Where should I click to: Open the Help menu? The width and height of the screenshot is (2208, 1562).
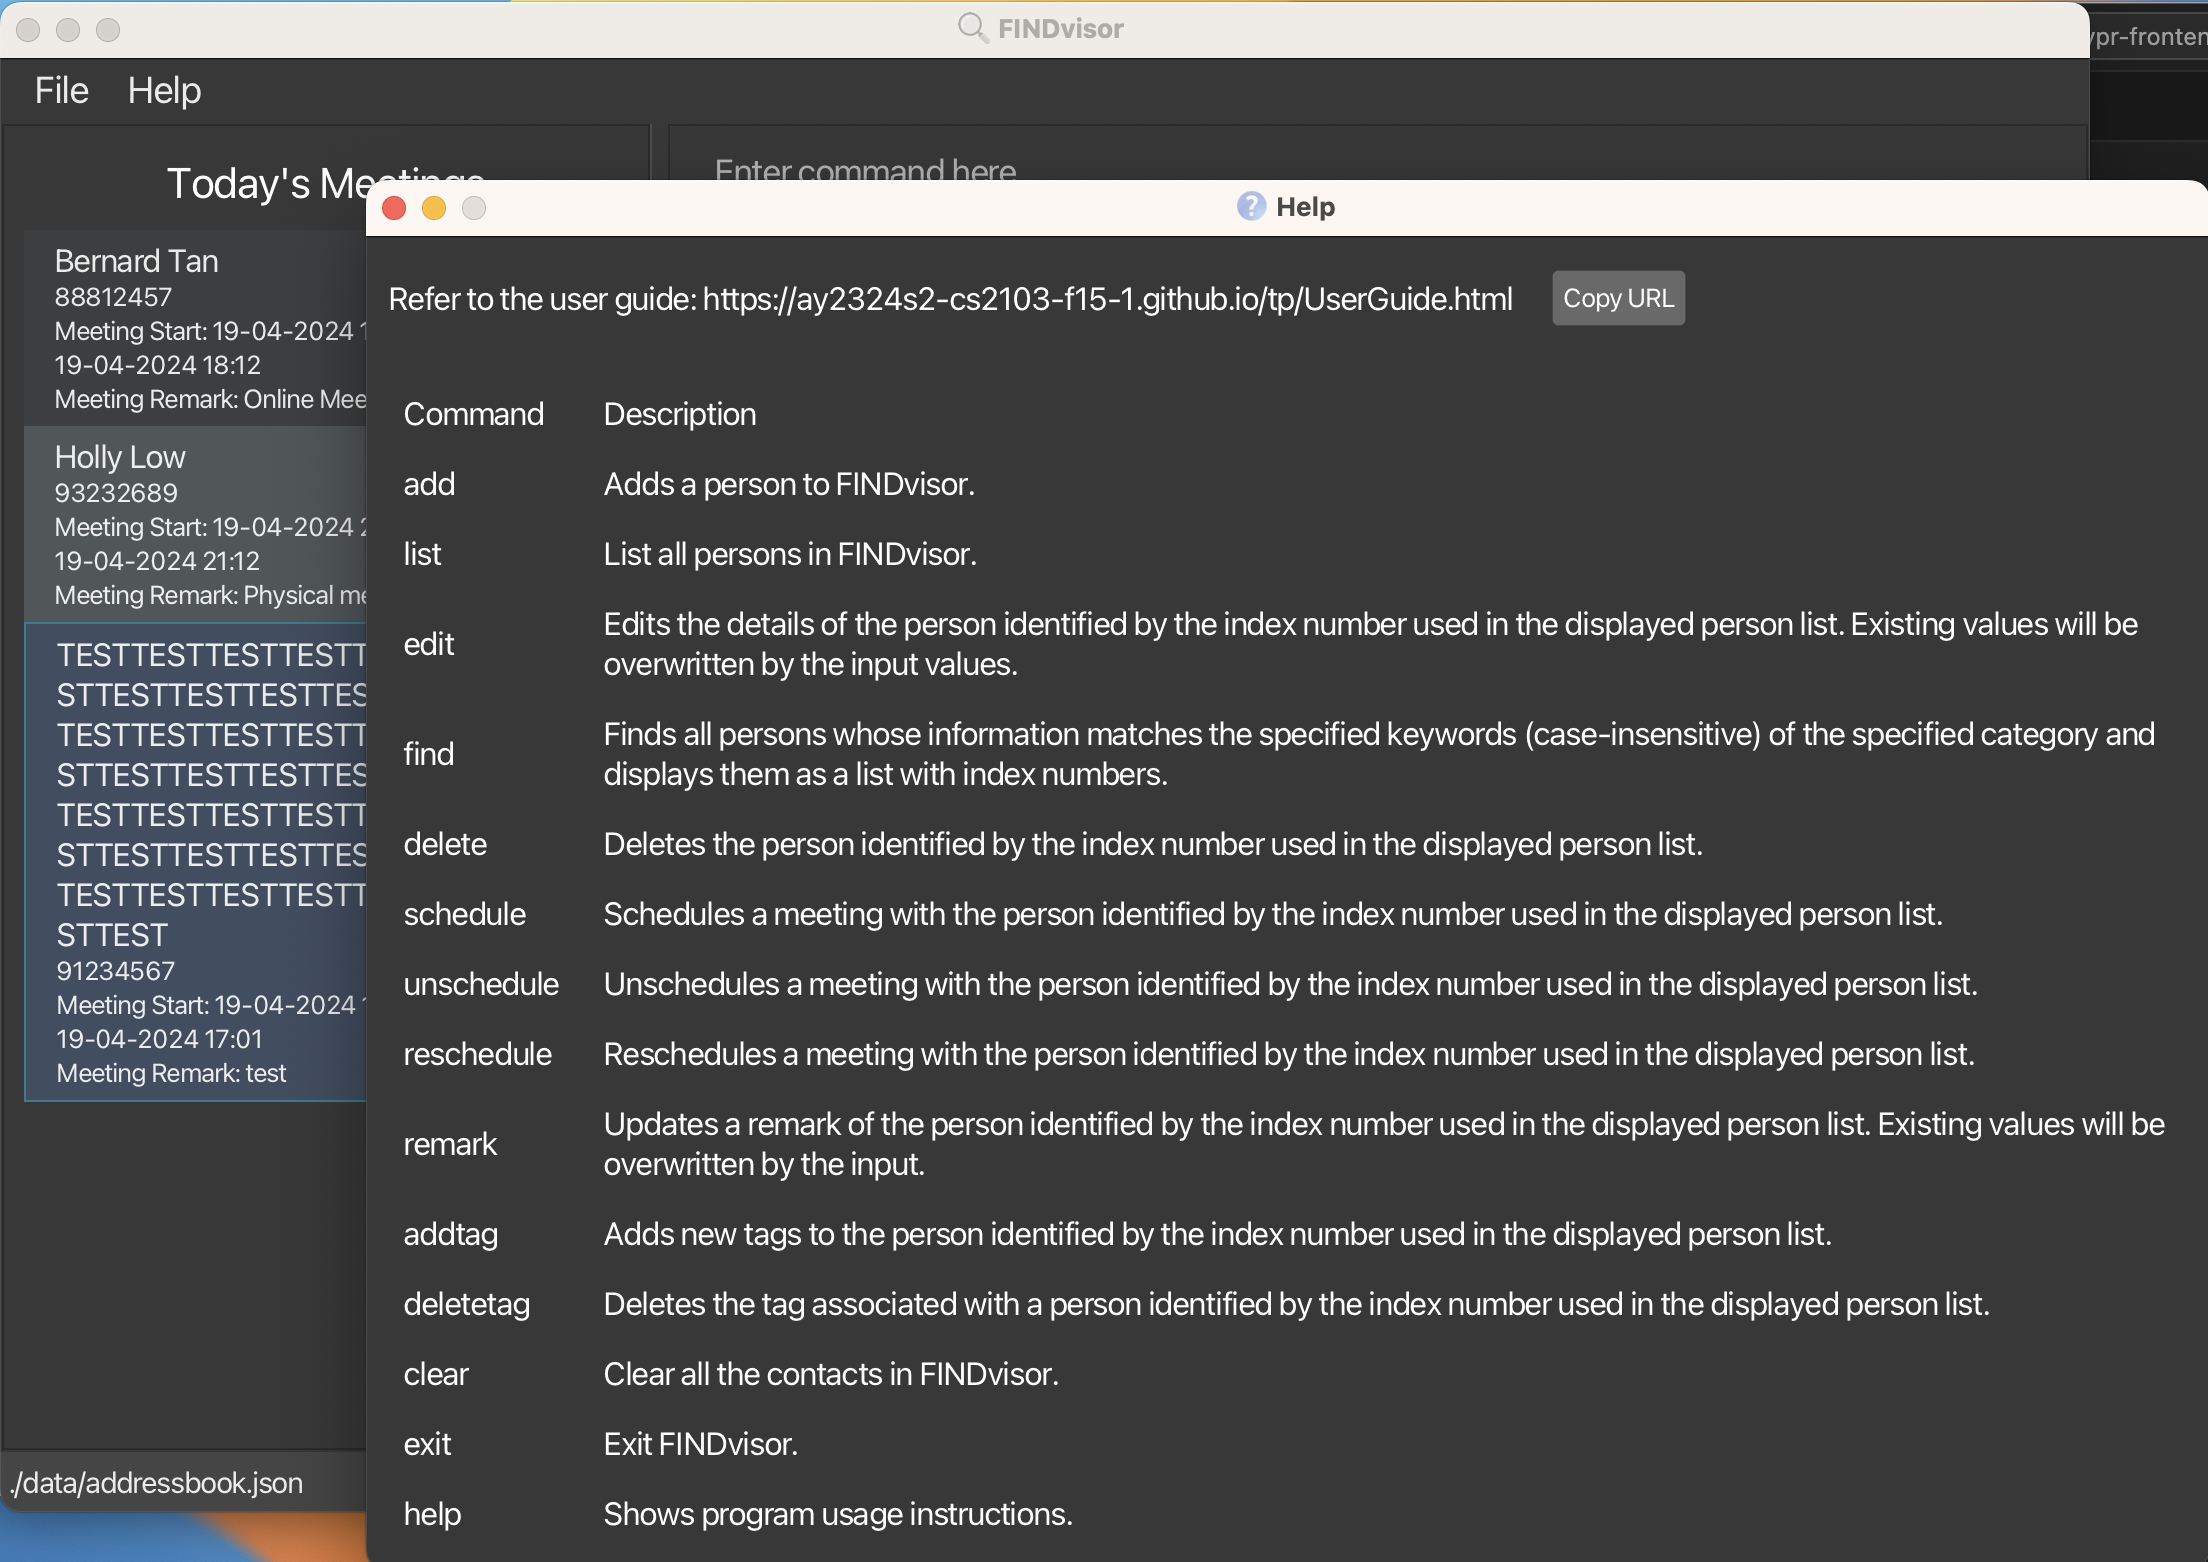tap(164, 91)
